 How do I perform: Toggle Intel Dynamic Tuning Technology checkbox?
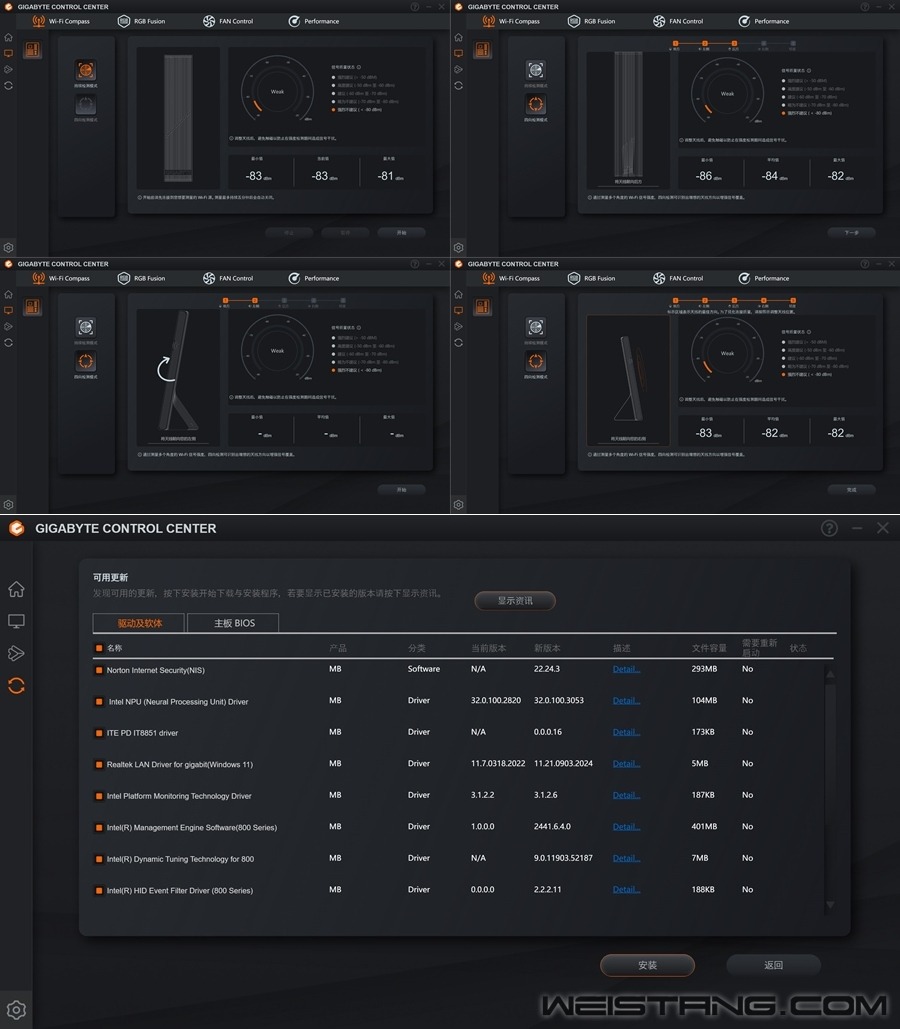pyautogui.click(x=99, y=859)
